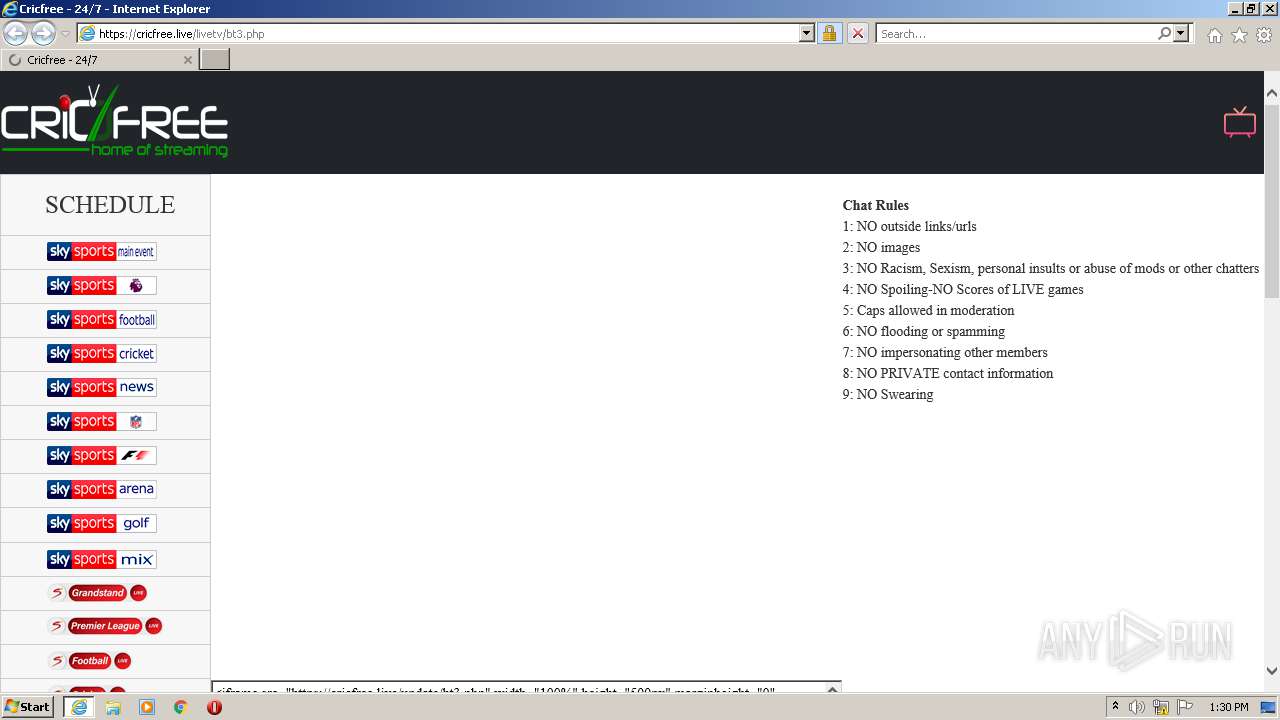Click the Cricfree home of streaming logo

pos(114,122)
